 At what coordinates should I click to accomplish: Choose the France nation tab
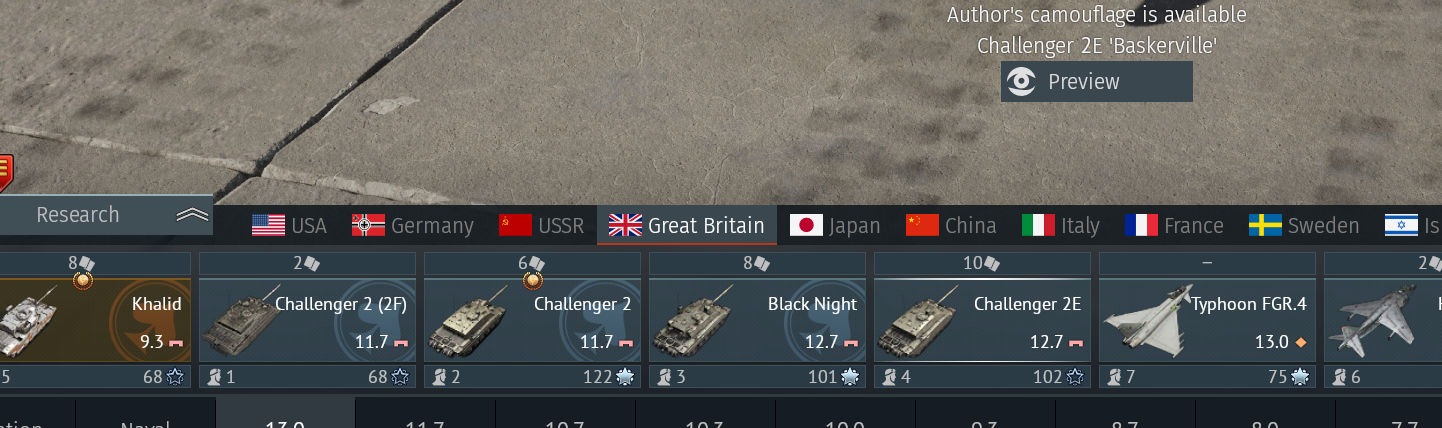click(1174, 225)
